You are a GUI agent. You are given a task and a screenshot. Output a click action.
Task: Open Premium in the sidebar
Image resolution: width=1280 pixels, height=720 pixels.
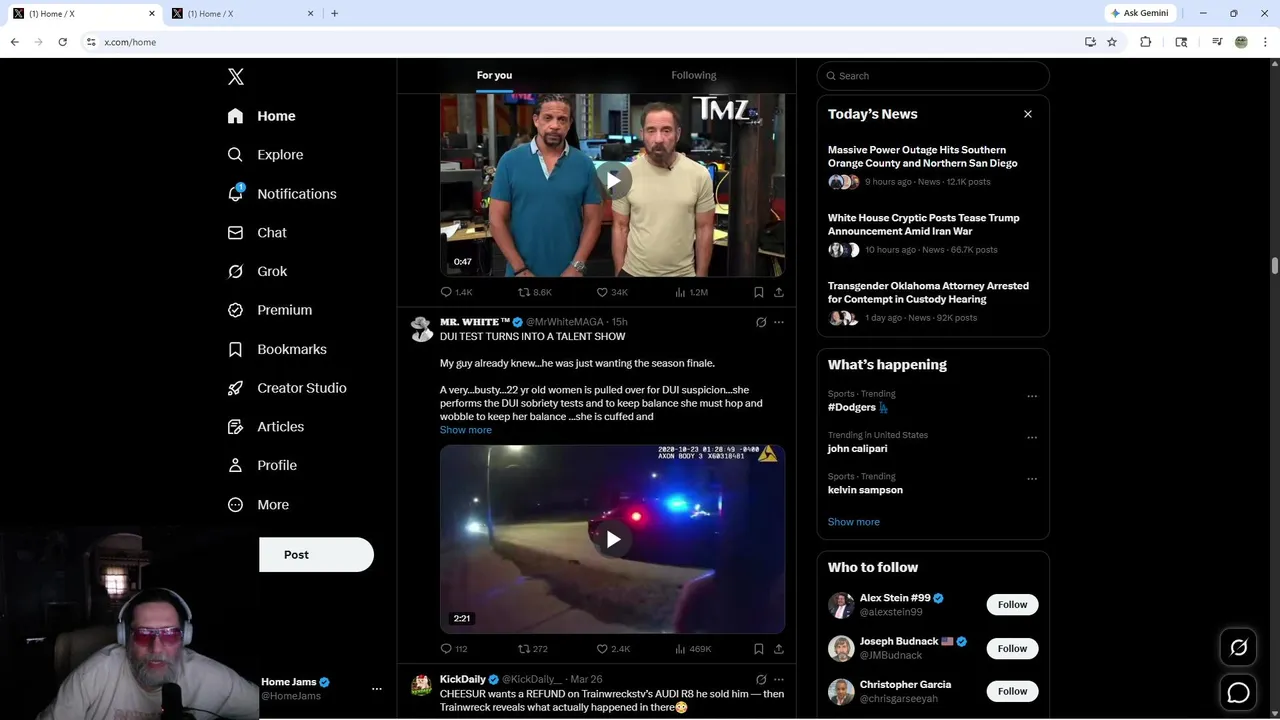[269, 310]
